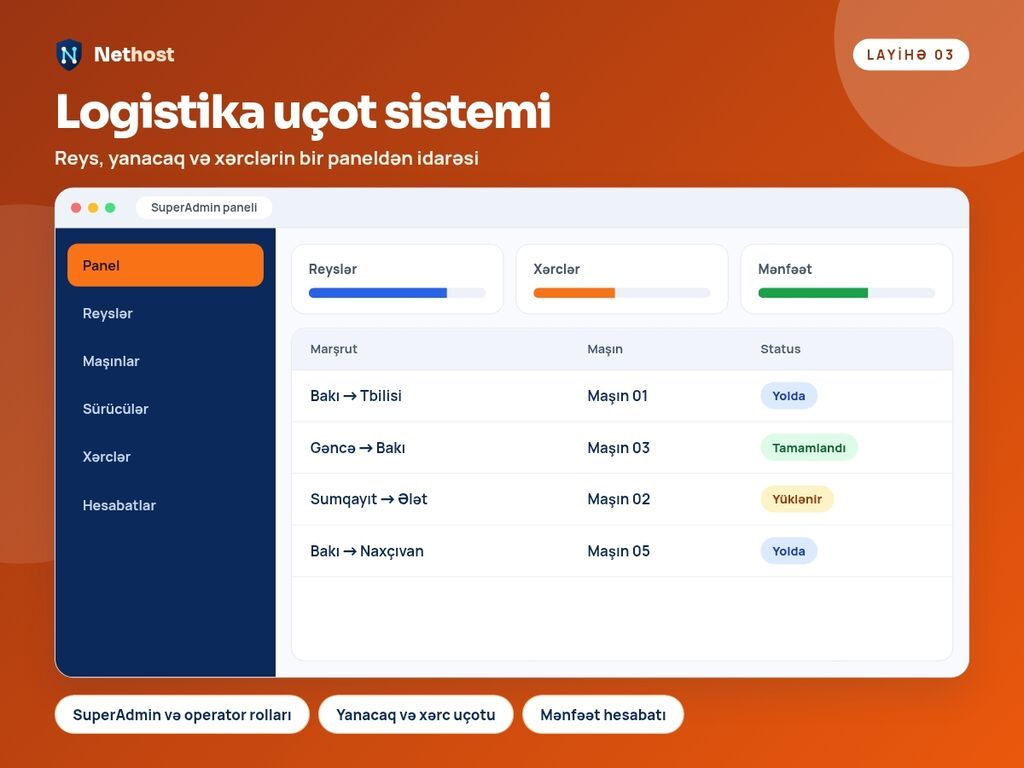
Task: Click the Maşın 03 cell
Action: coord(618,448)
